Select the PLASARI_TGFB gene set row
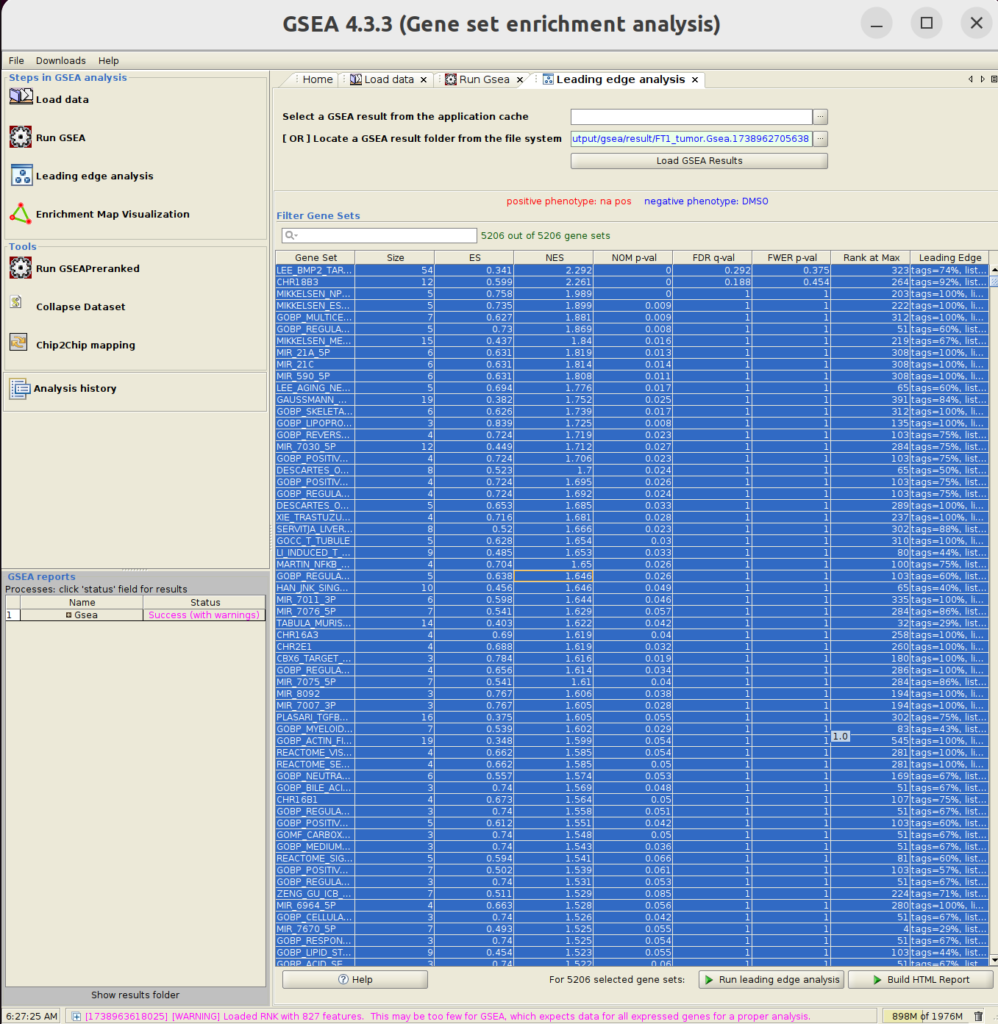The height and width of the screenshot is (1024, 998). tap(632, 717)
